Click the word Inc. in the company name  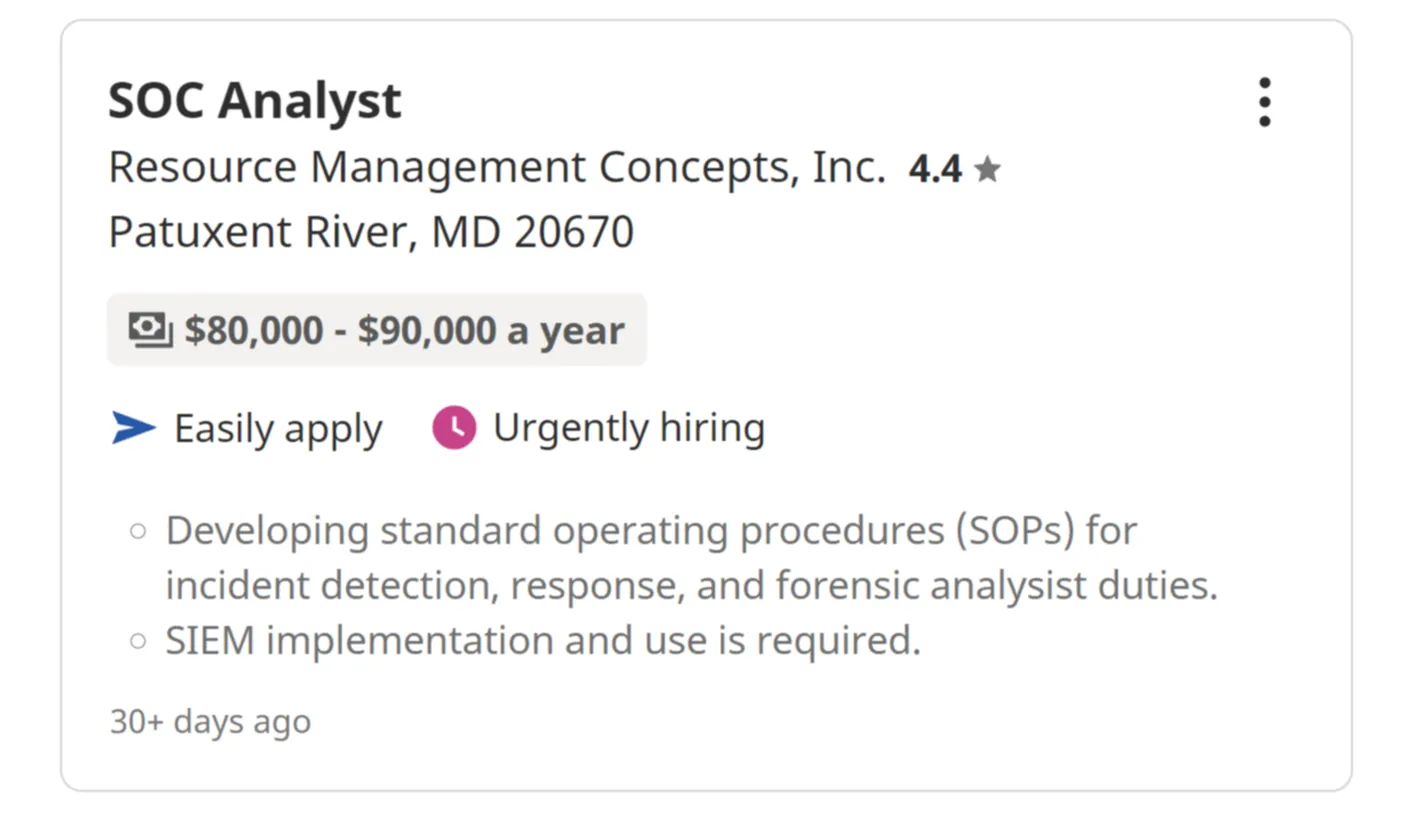pyautogui.click(x=849, y=168)
